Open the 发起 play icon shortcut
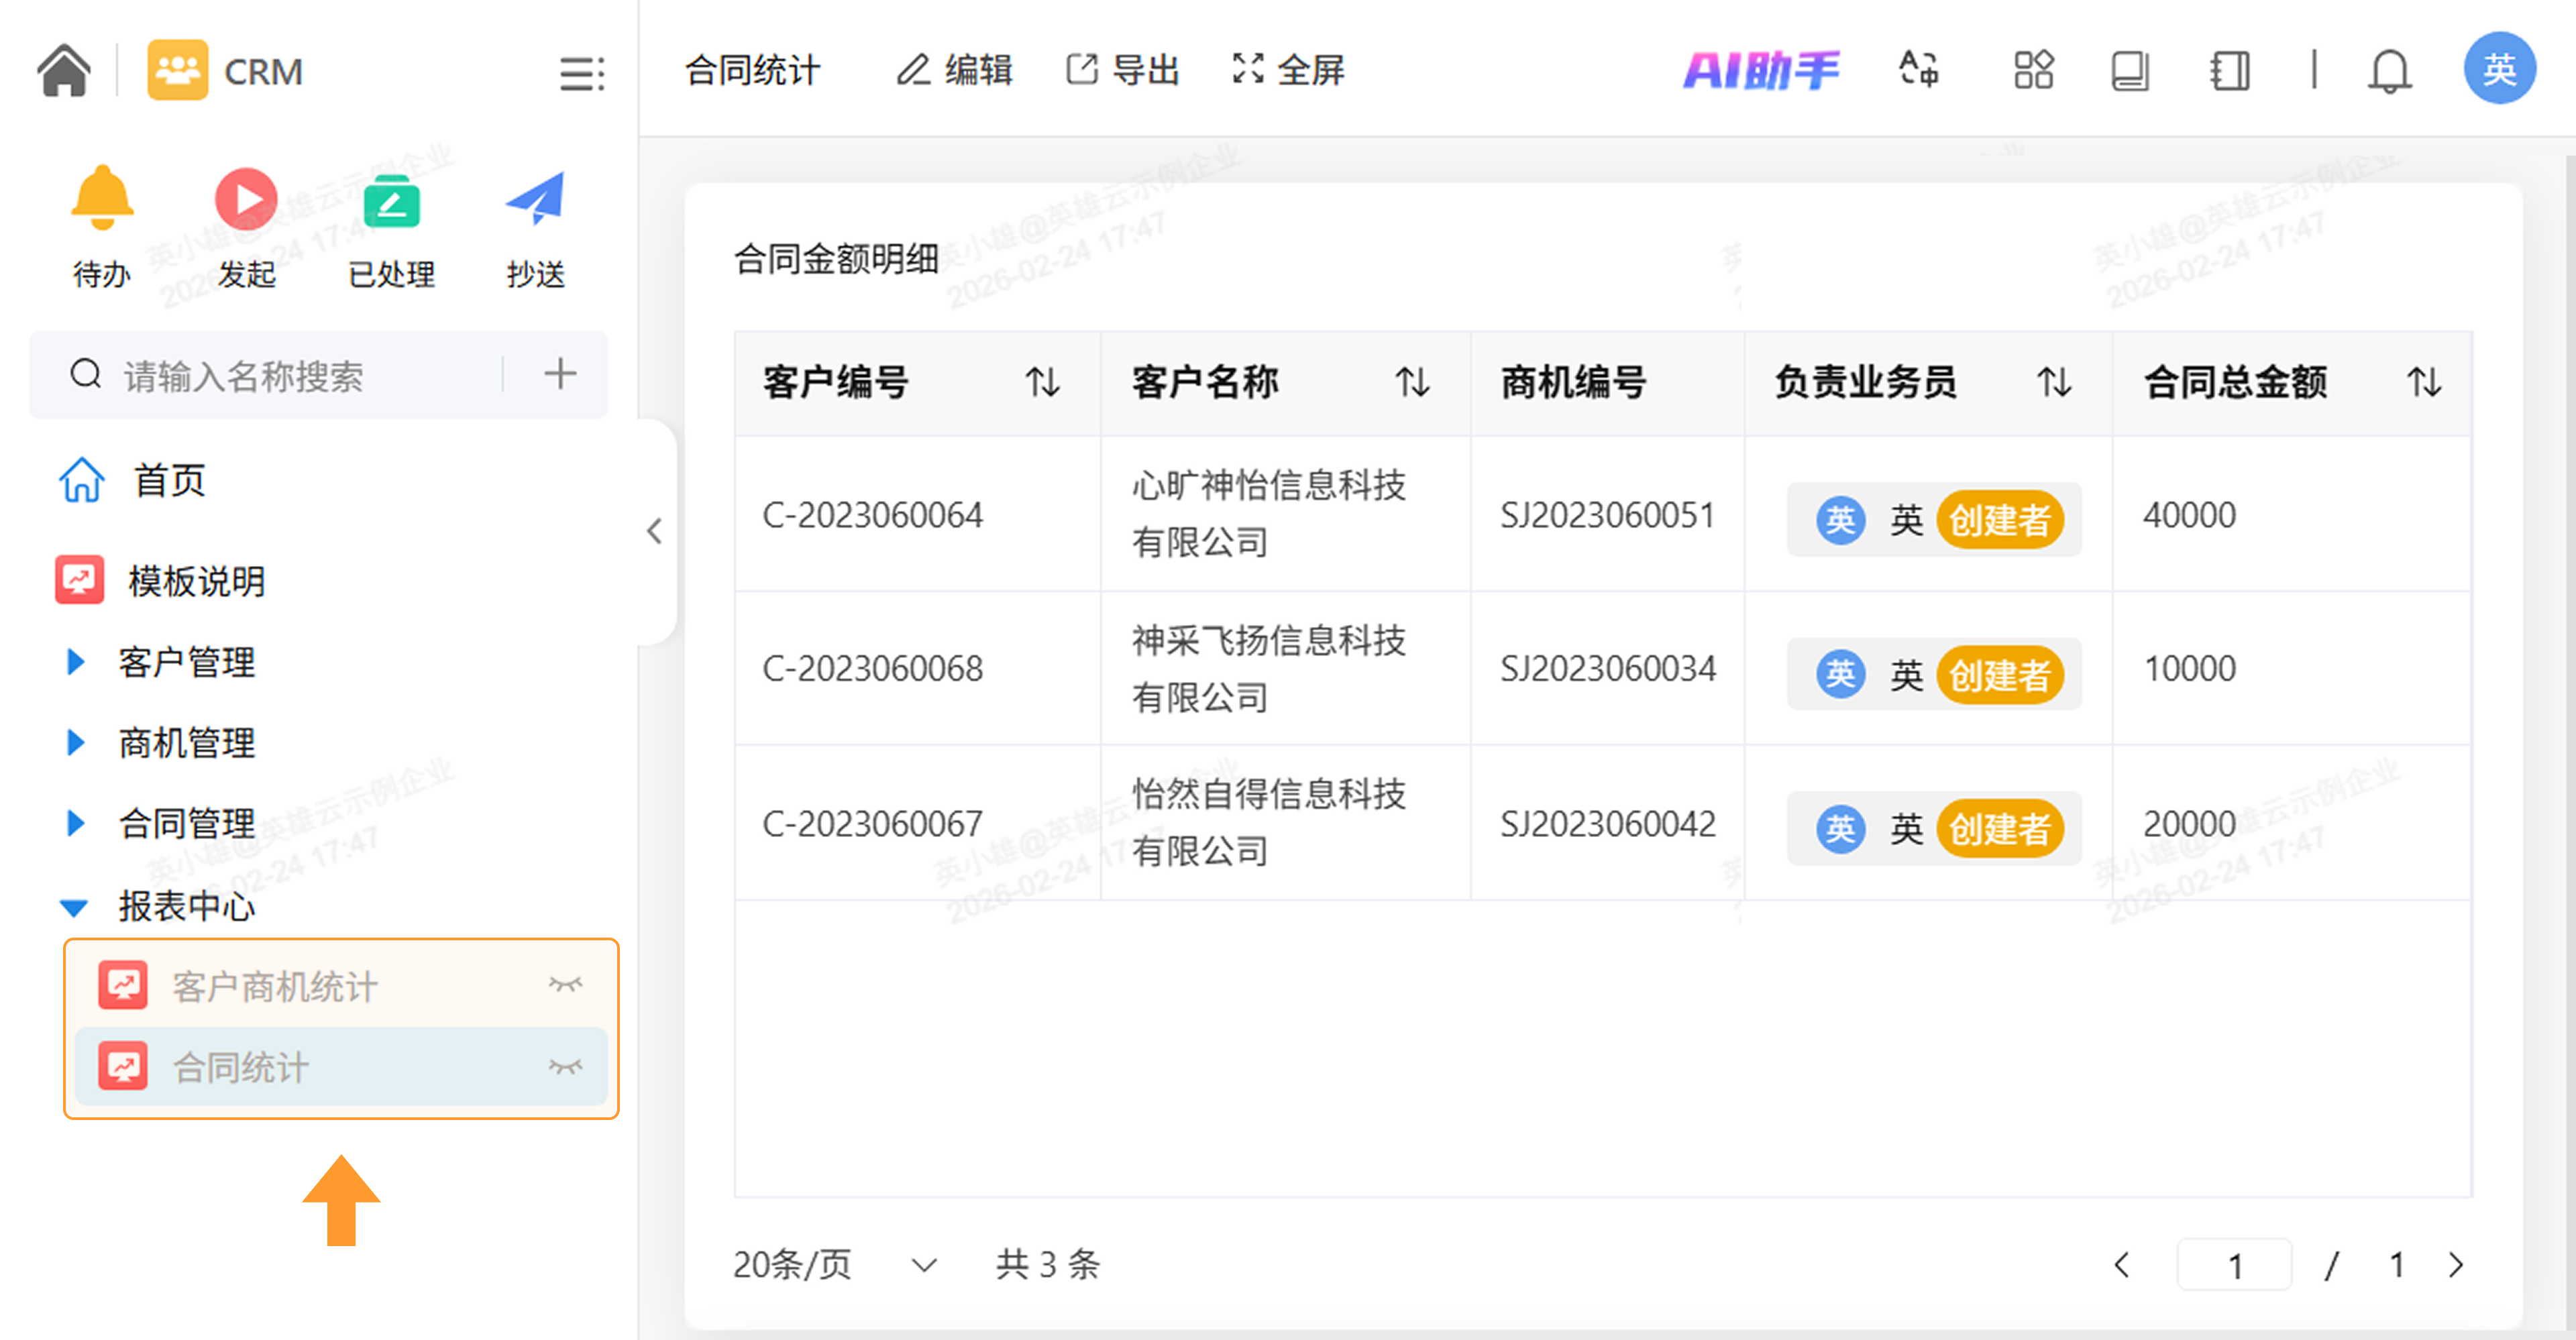The image size is (2576, 1340). [x=245, y=199]
